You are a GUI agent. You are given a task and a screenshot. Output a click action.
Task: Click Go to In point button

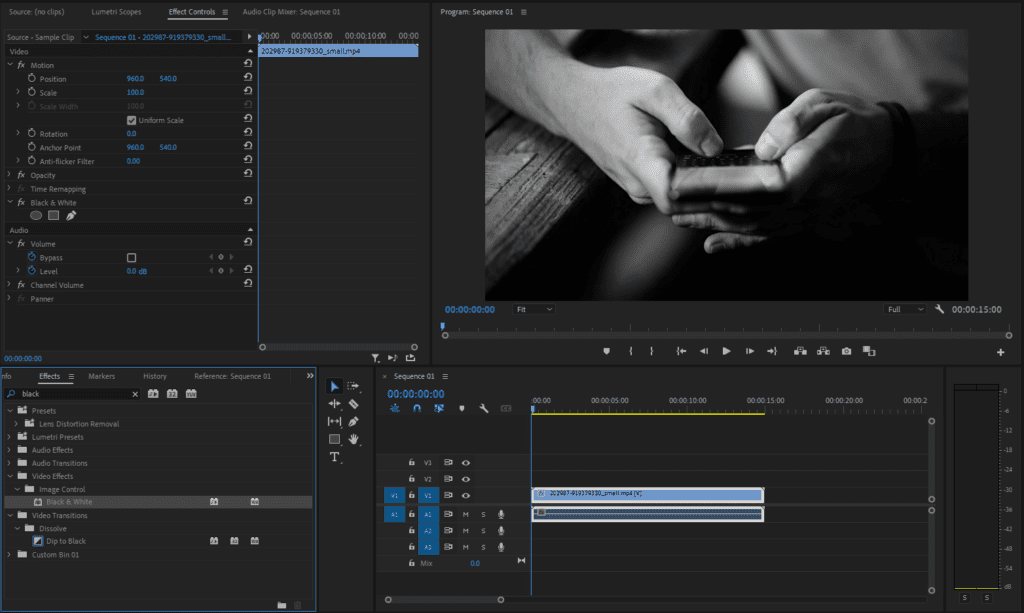tap(681, 351)
